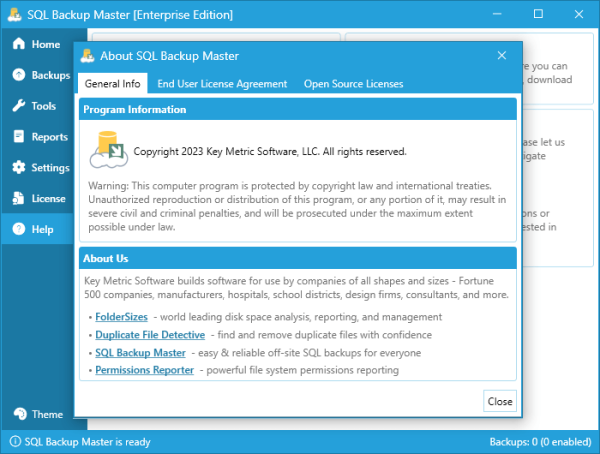Click 'world leading disk space analysis' description
Image resolution: width=600 pixels, height=454 pixels.
pyautogui.click(x=301, y=317)
